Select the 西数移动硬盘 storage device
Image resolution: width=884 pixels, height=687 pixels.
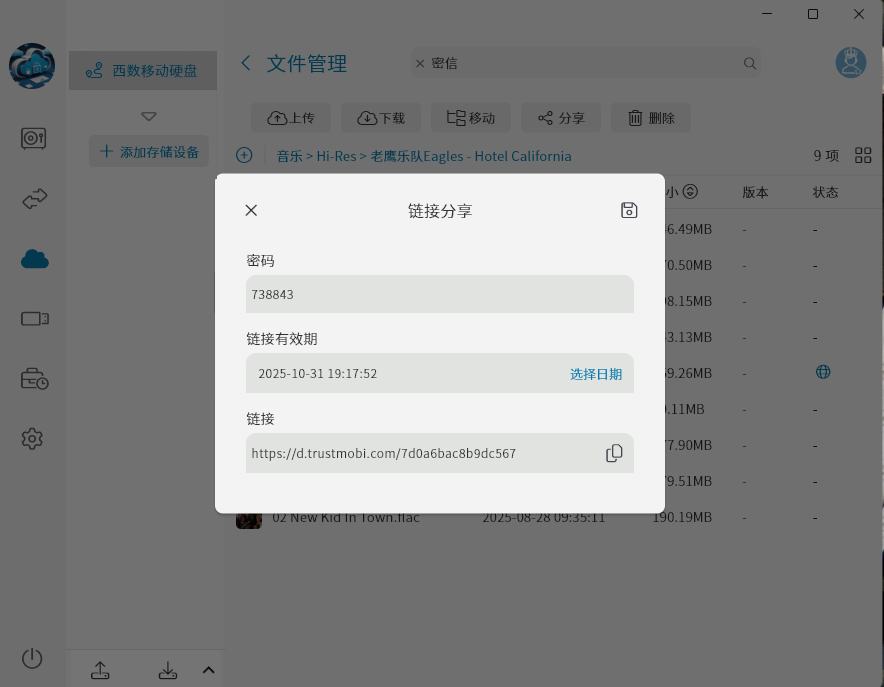(143, 71)
